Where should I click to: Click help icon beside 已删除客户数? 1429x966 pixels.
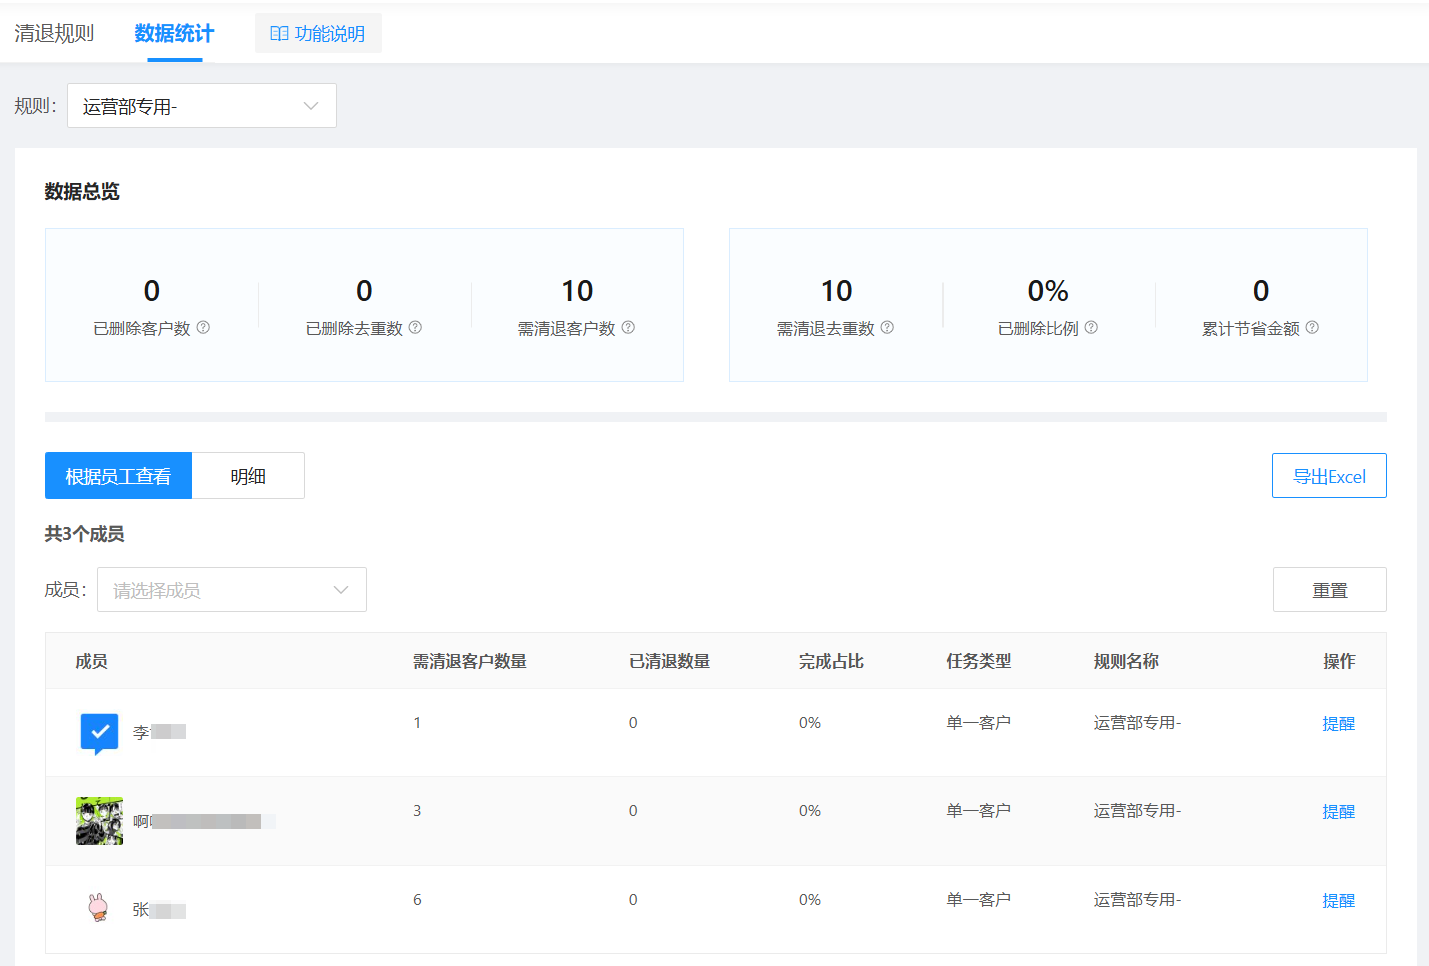point(203,327)
